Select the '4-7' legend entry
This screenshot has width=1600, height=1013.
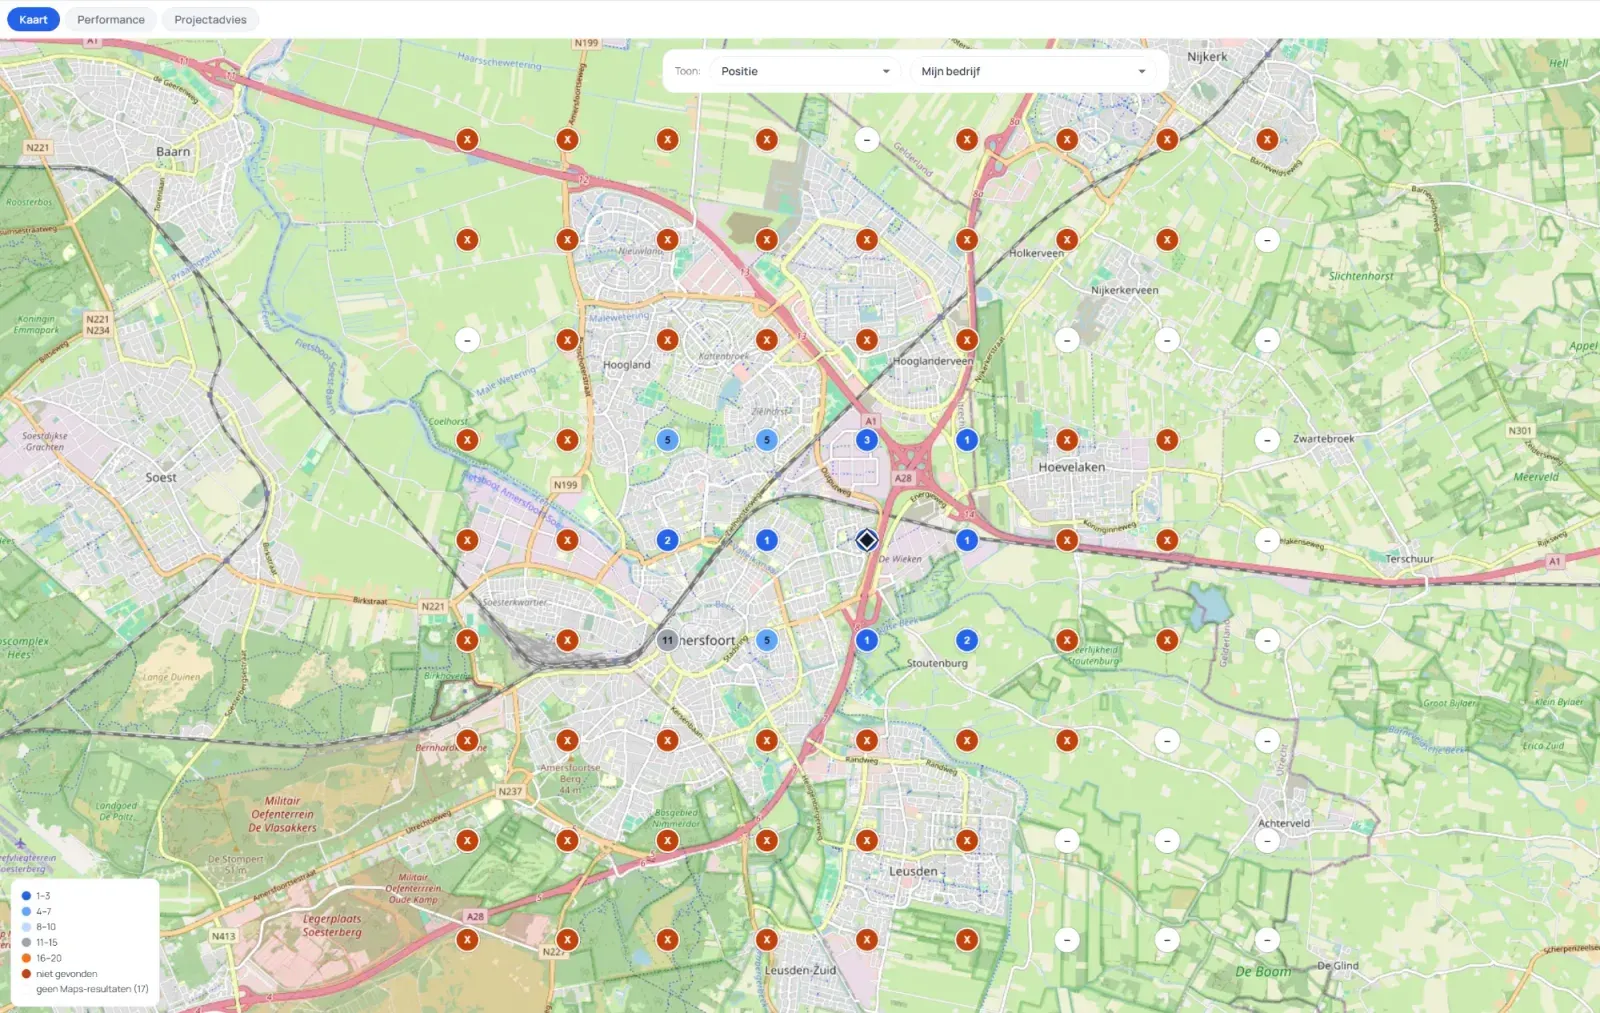[37, 911]
